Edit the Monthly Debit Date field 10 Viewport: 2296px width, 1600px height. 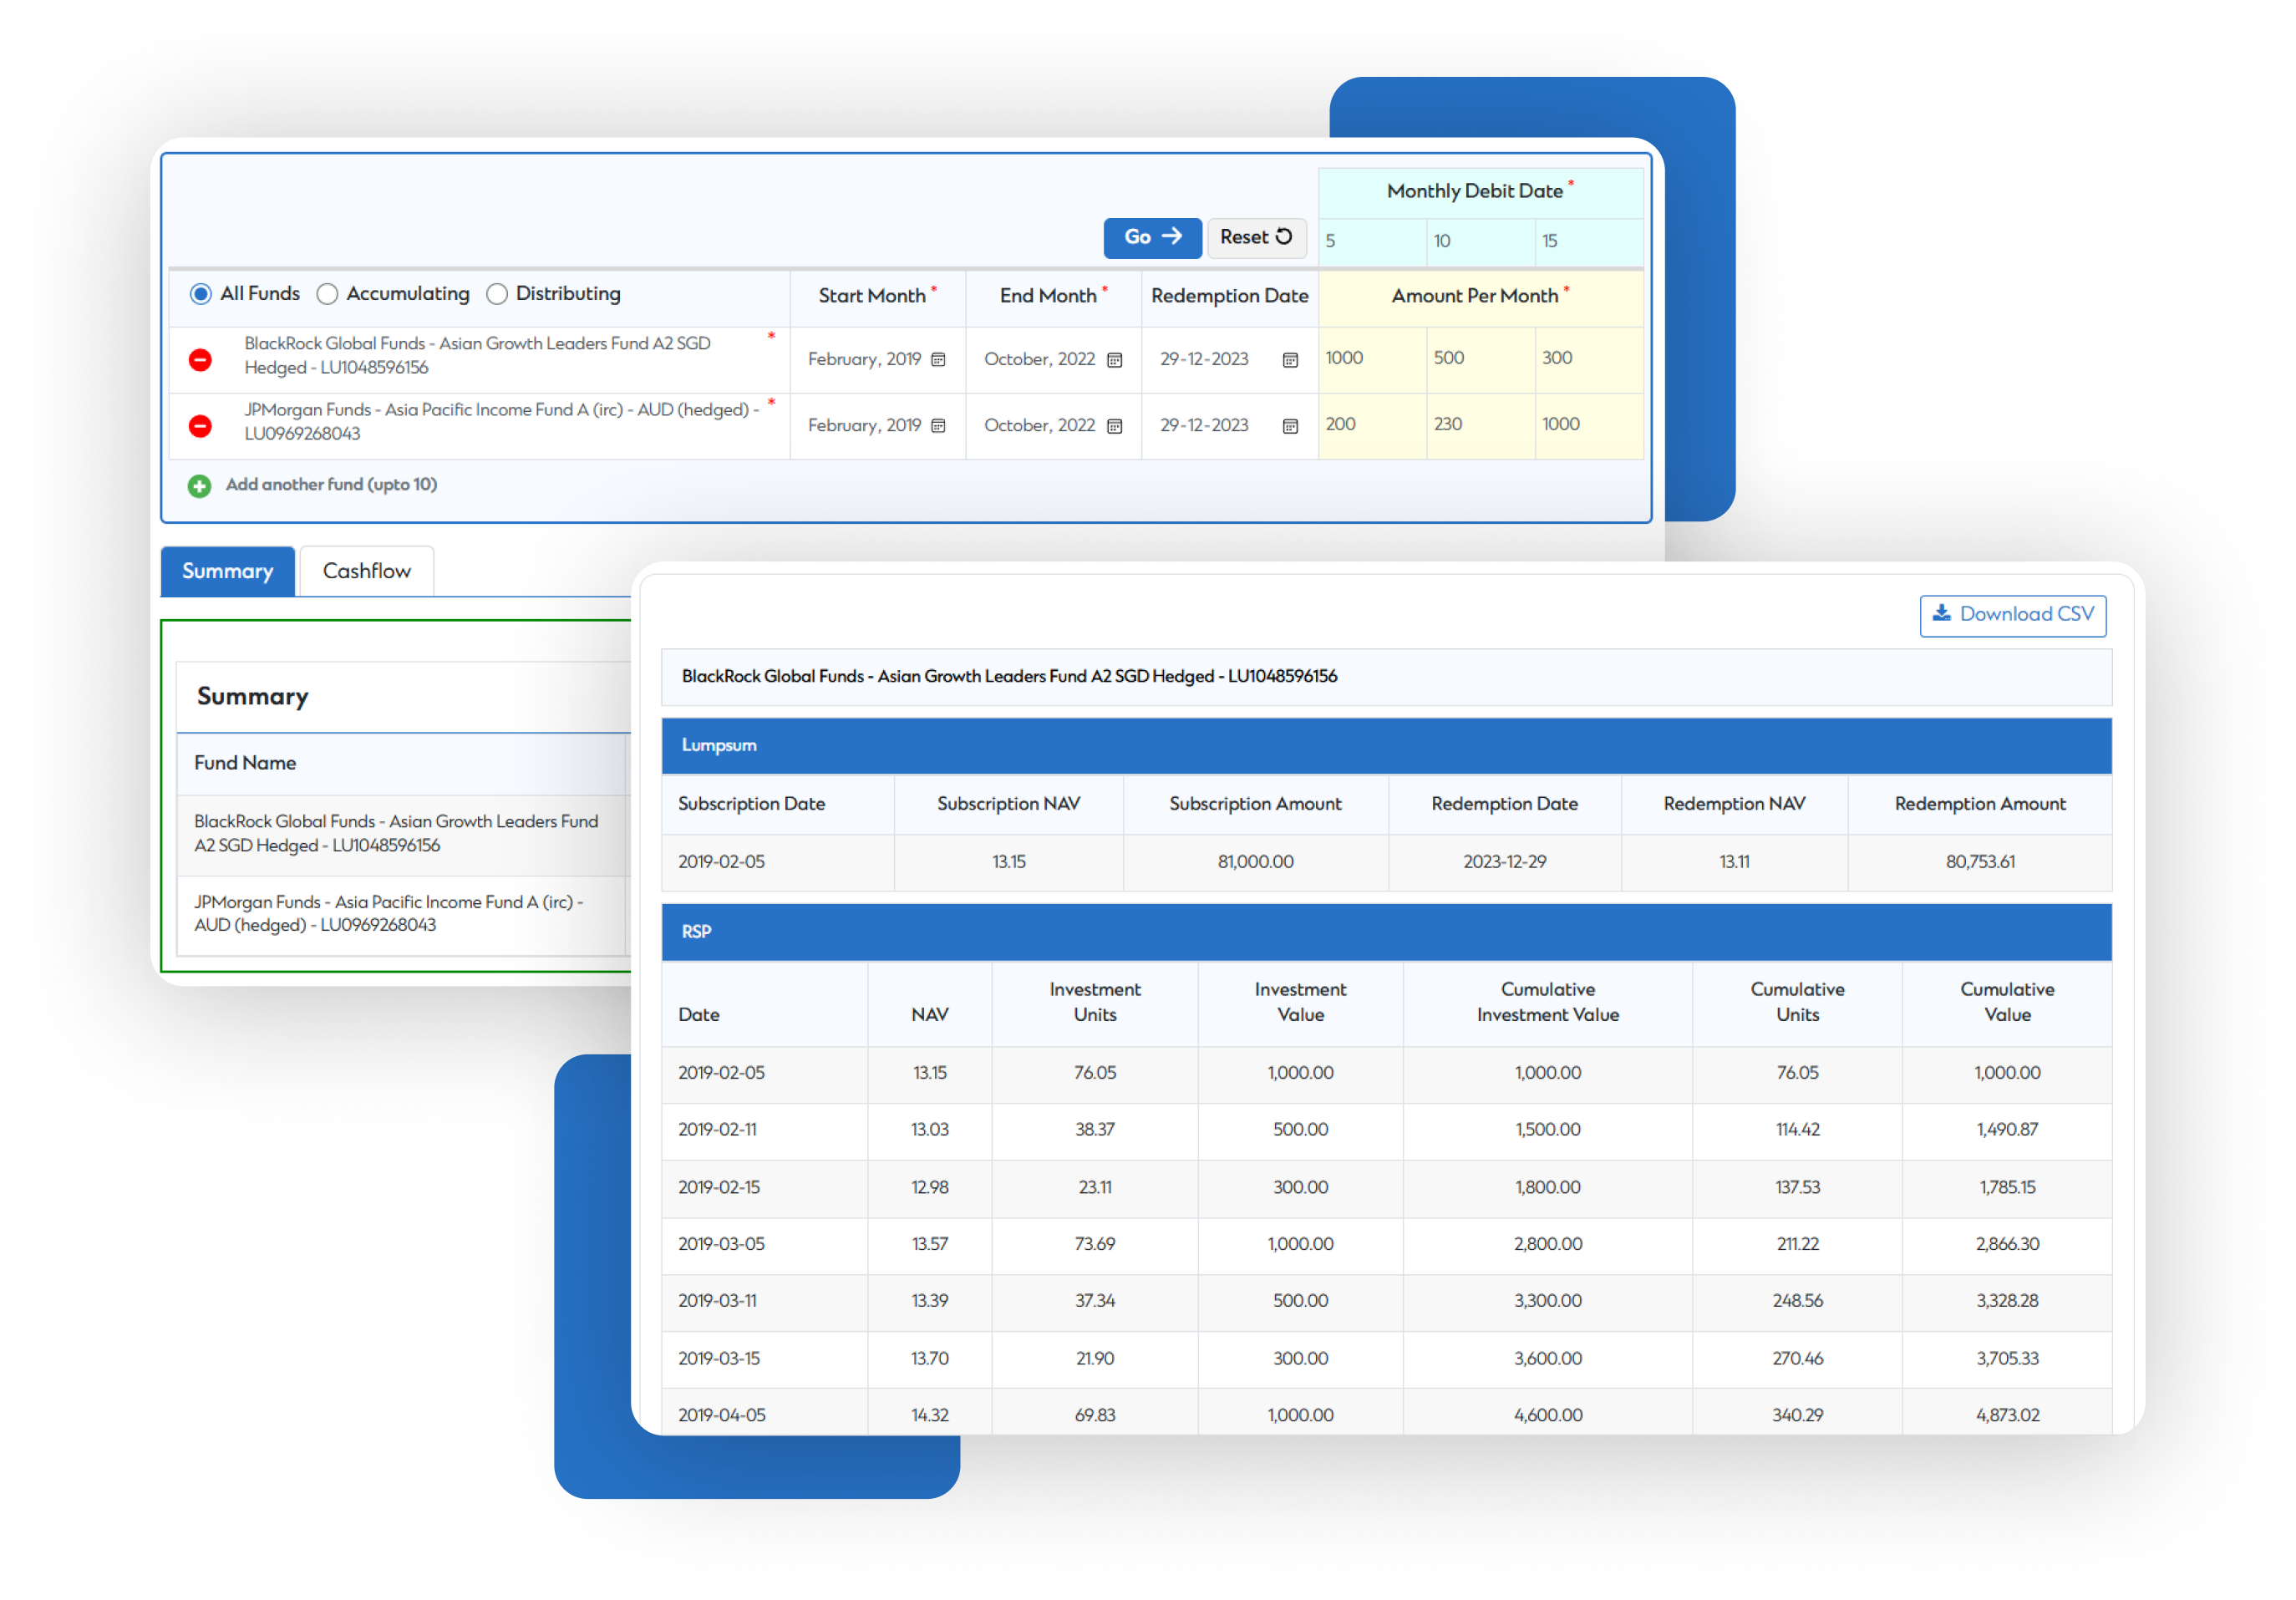point(1480,241)
